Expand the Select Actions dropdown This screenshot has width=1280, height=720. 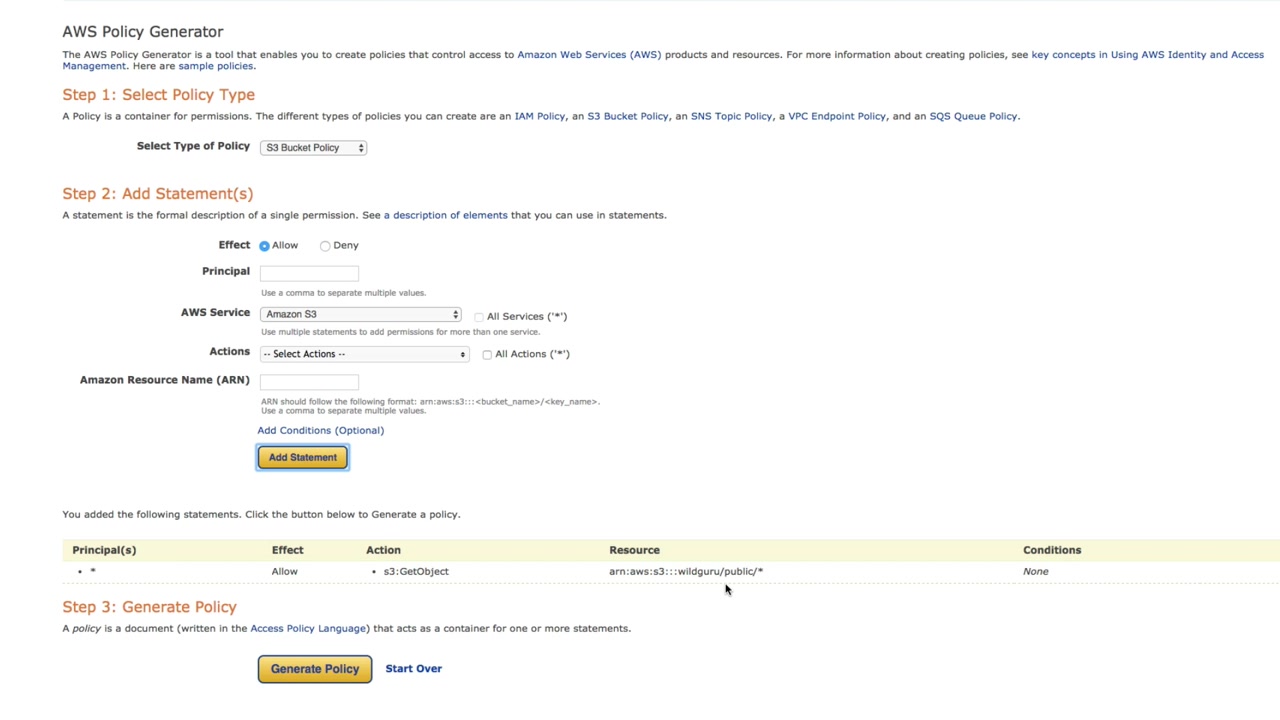click(364, 354)
